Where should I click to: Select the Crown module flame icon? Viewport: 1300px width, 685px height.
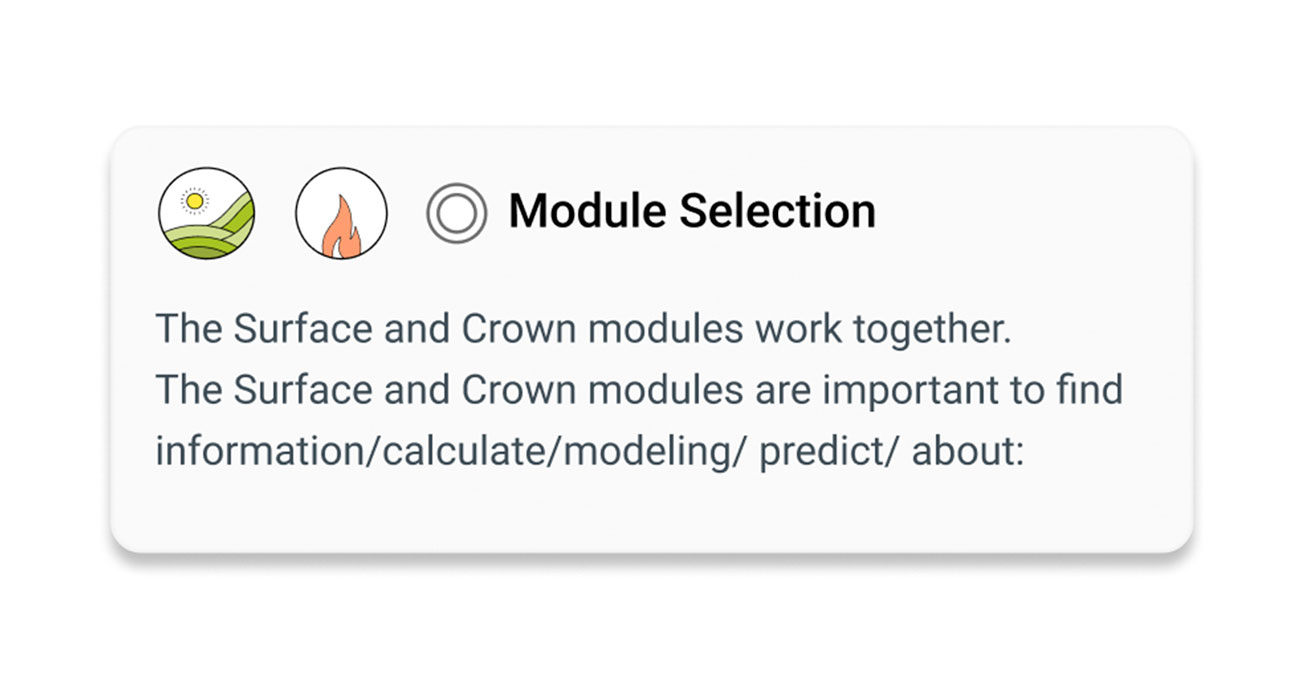[341, 213]
